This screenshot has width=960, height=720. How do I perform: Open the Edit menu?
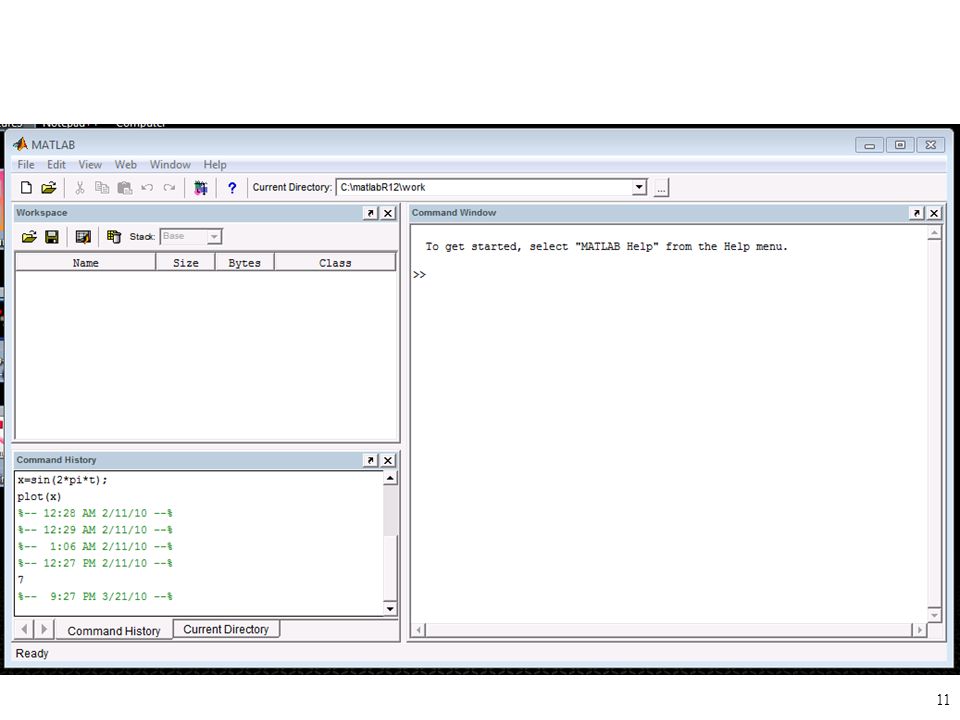coord(56,165)
